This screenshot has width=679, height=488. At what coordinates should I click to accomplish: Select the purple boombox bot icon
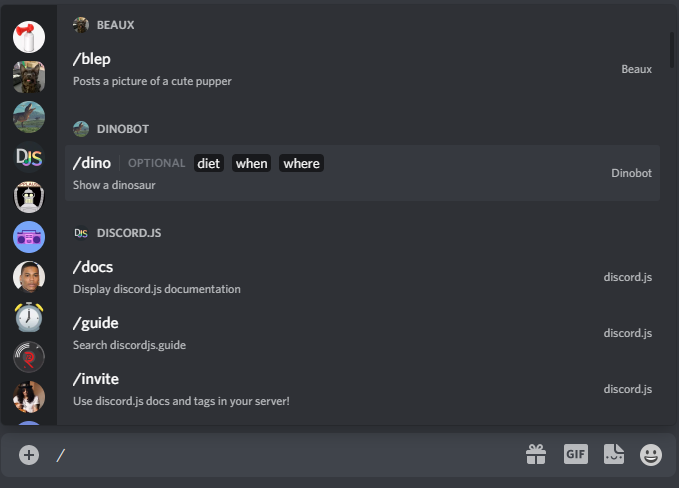click(29, 237)
